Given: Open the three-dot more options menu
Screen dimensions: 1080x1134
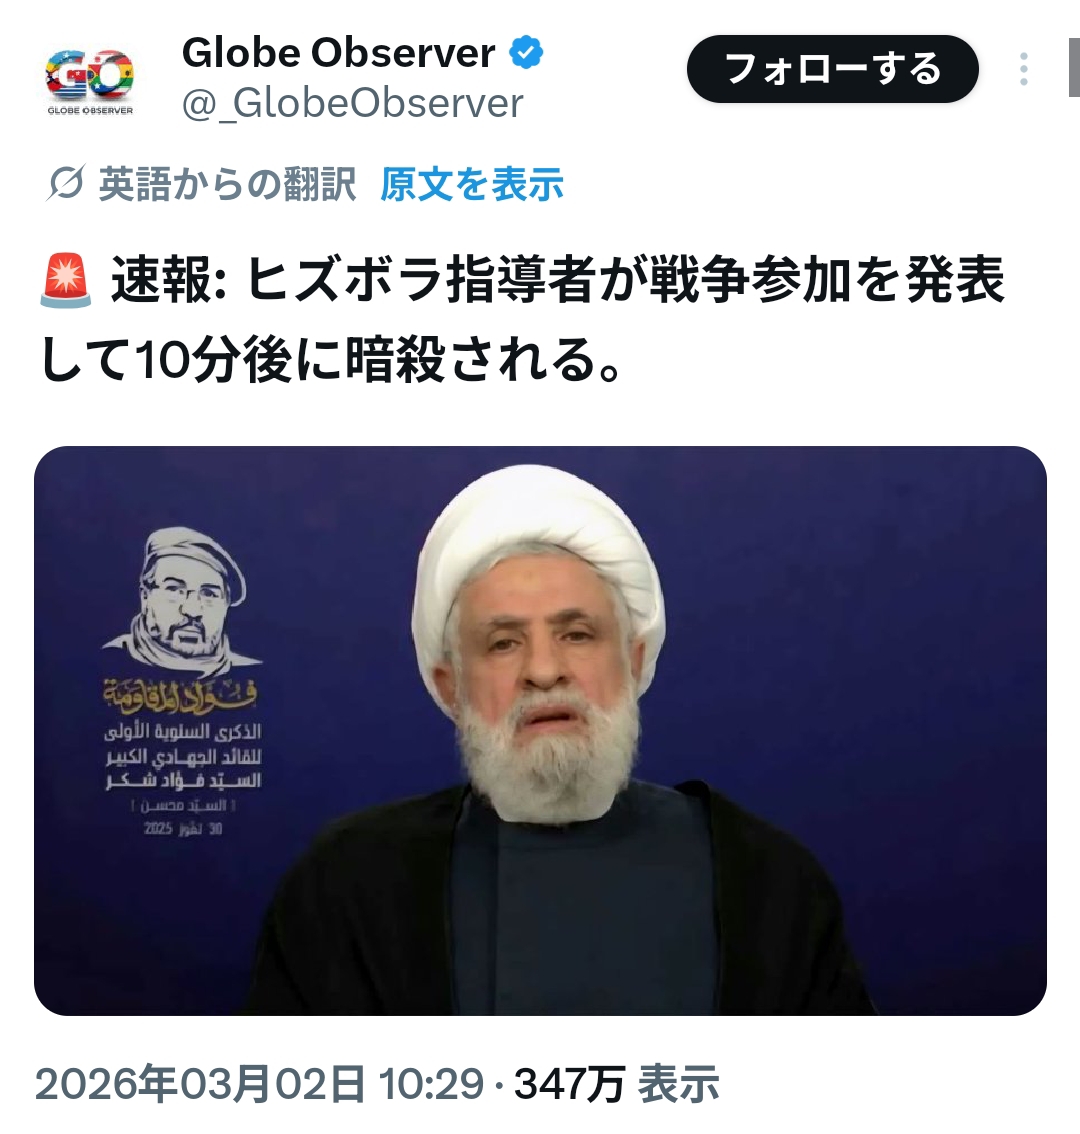Looking at the screenshot, I should pyautogui.click(x=1024, y=69).
